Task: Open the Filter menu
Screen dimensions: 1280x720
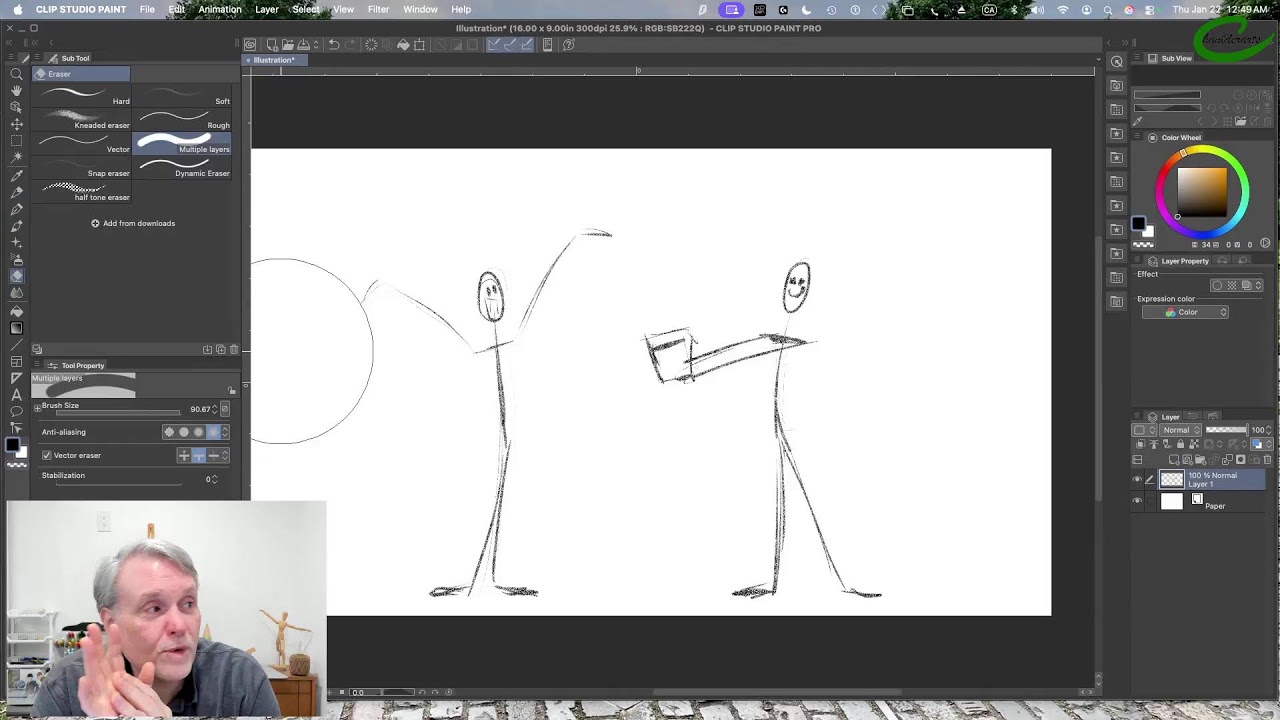Action: click(378, 9)
